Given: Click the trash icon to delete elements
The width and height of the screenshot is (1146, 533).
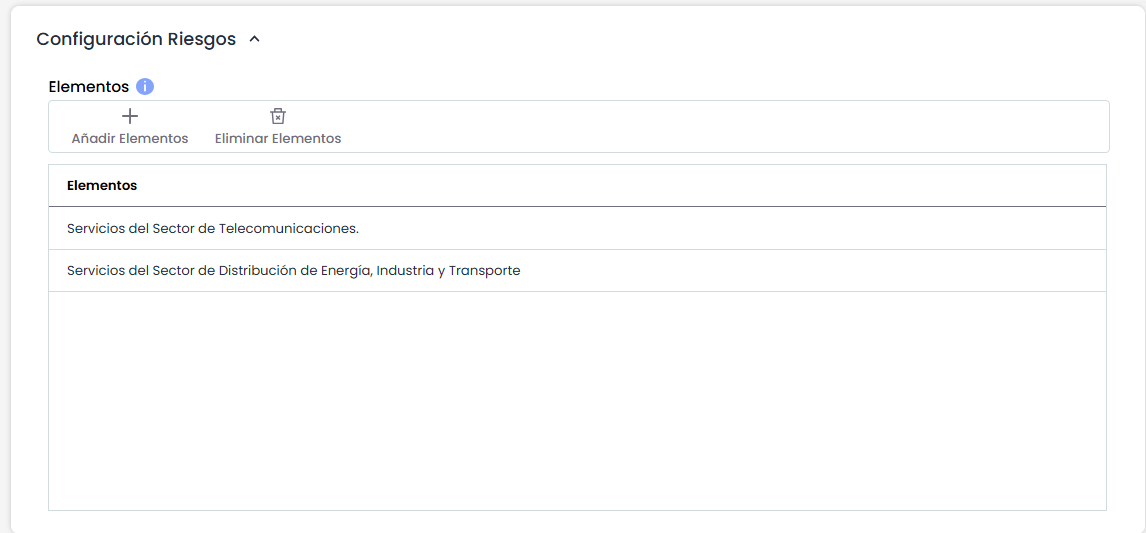Looking at the screenshot, I should point(278,116).
